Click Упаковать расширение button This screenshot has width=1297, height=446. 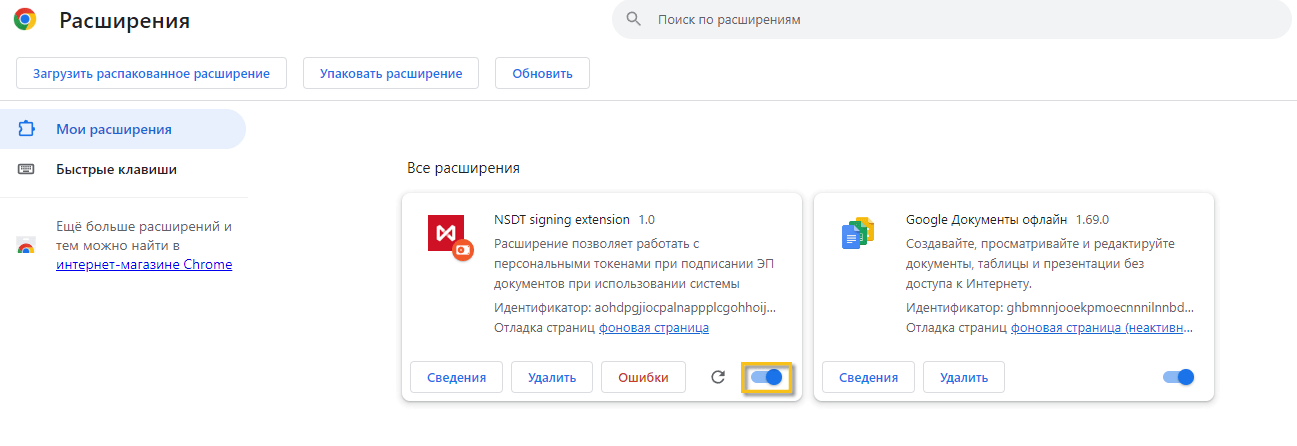tap(391, 73)
